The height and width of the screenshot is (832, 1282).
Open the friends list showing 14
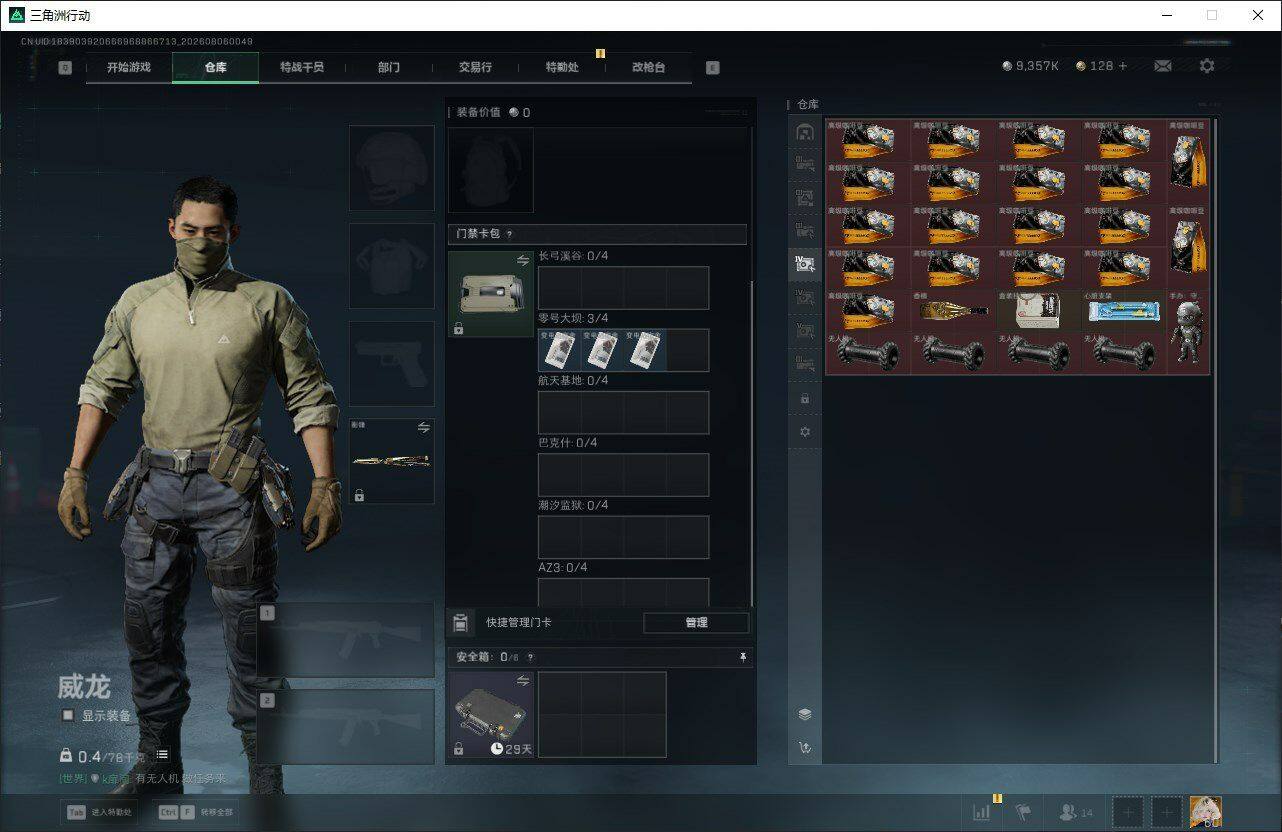pyautogui.click(x=1076, y=813)
